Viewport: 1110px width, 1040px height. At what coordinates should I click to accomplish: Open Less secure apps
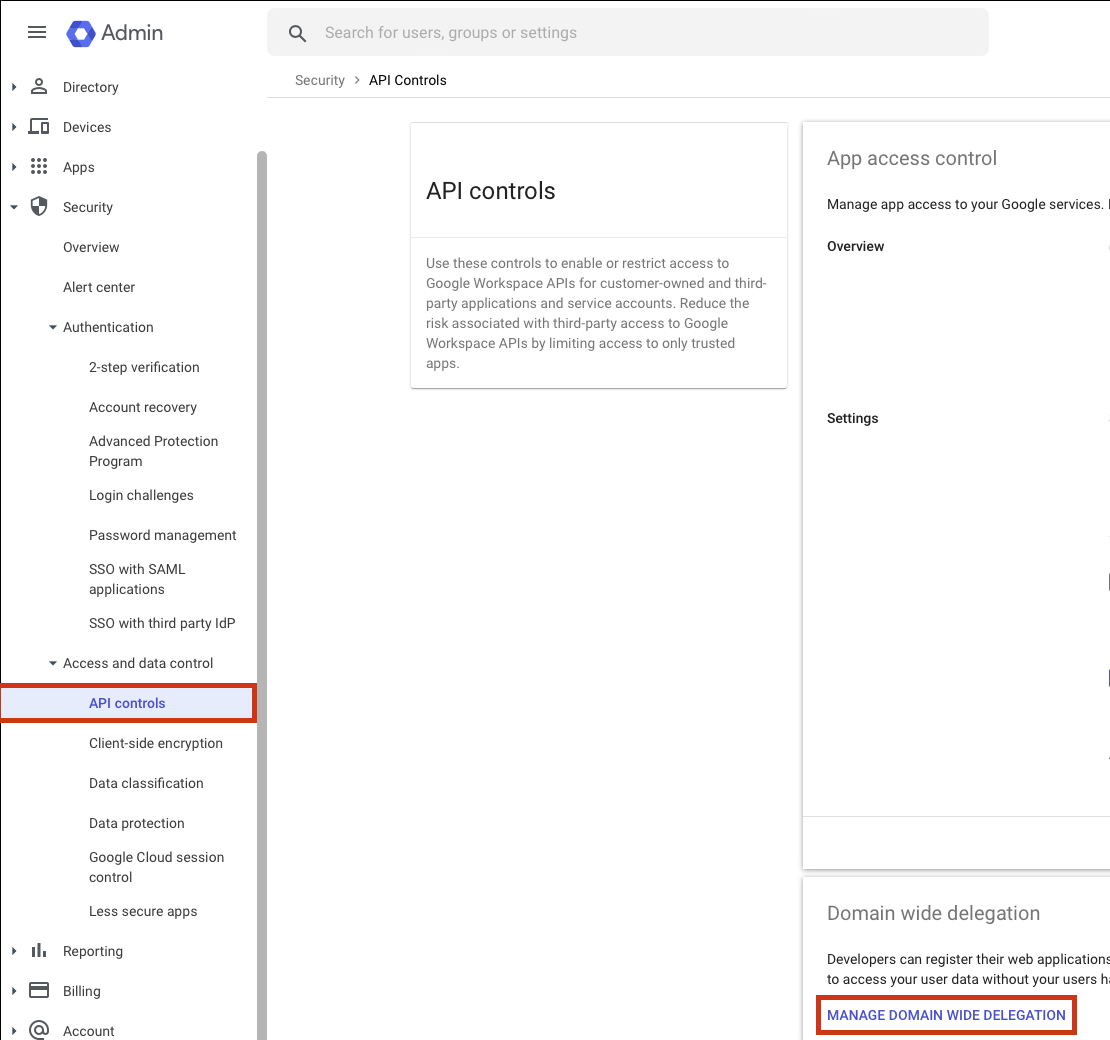coord(143,911)
